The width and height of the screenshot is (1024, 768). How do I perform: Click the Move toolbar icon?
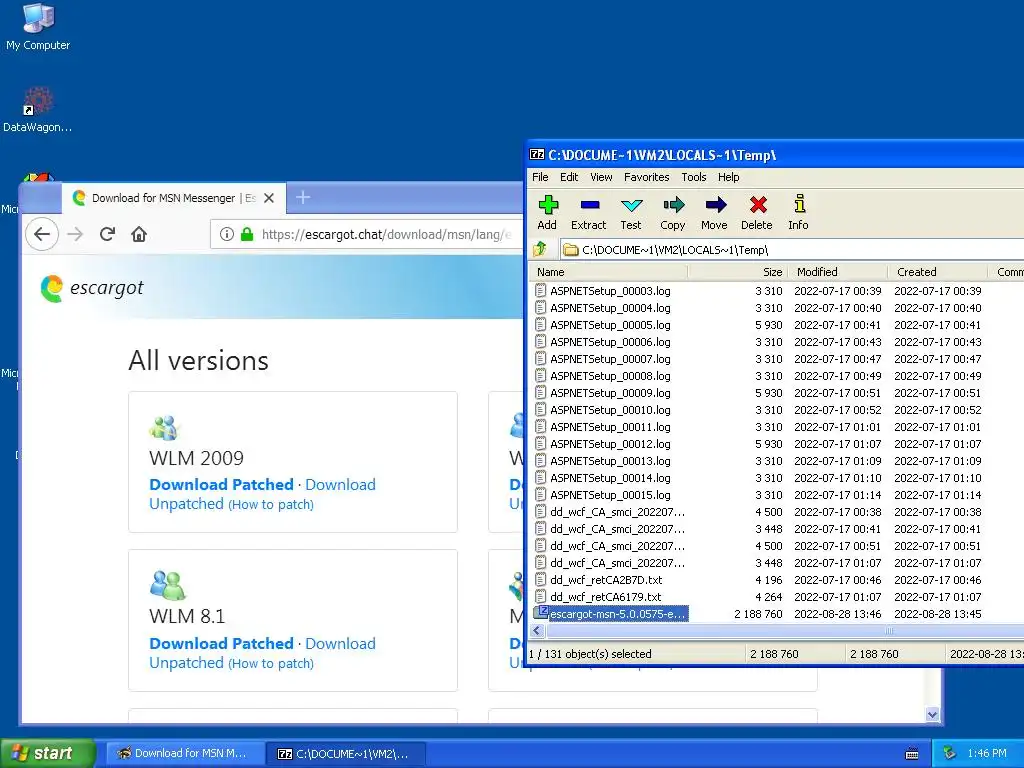click(x=714, y=213)
